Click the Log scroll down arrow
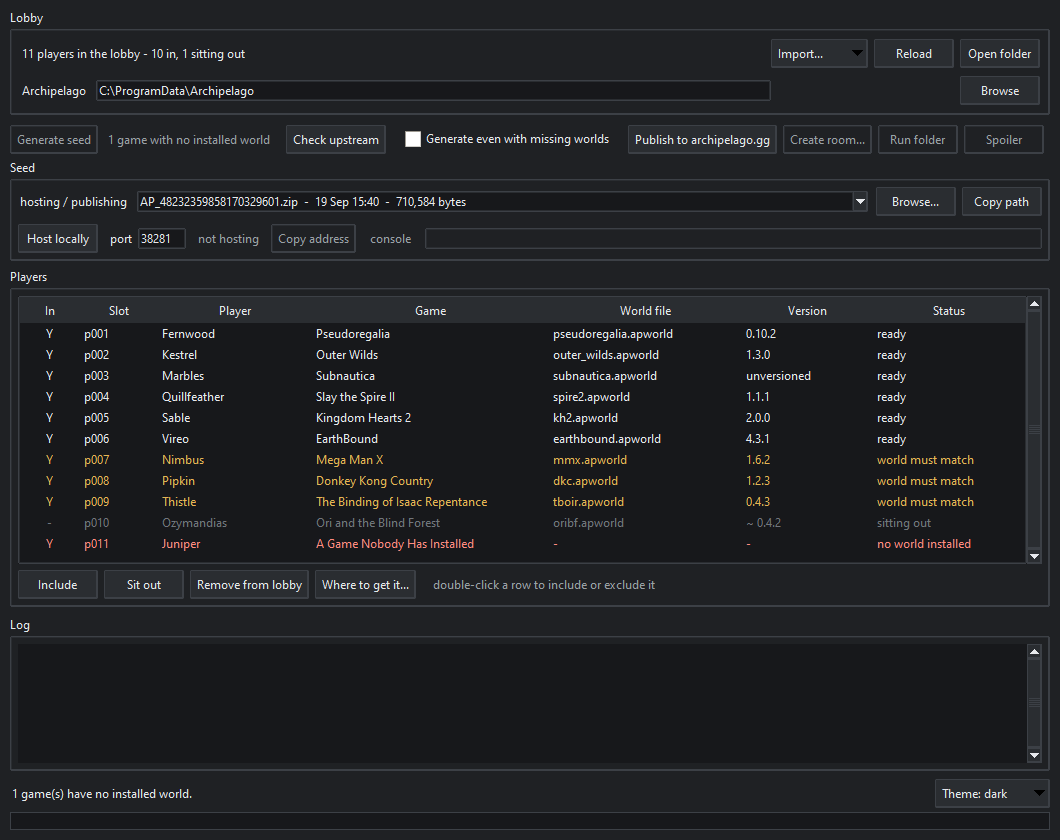The image size is (1060, 840). tap(1034, 756)
